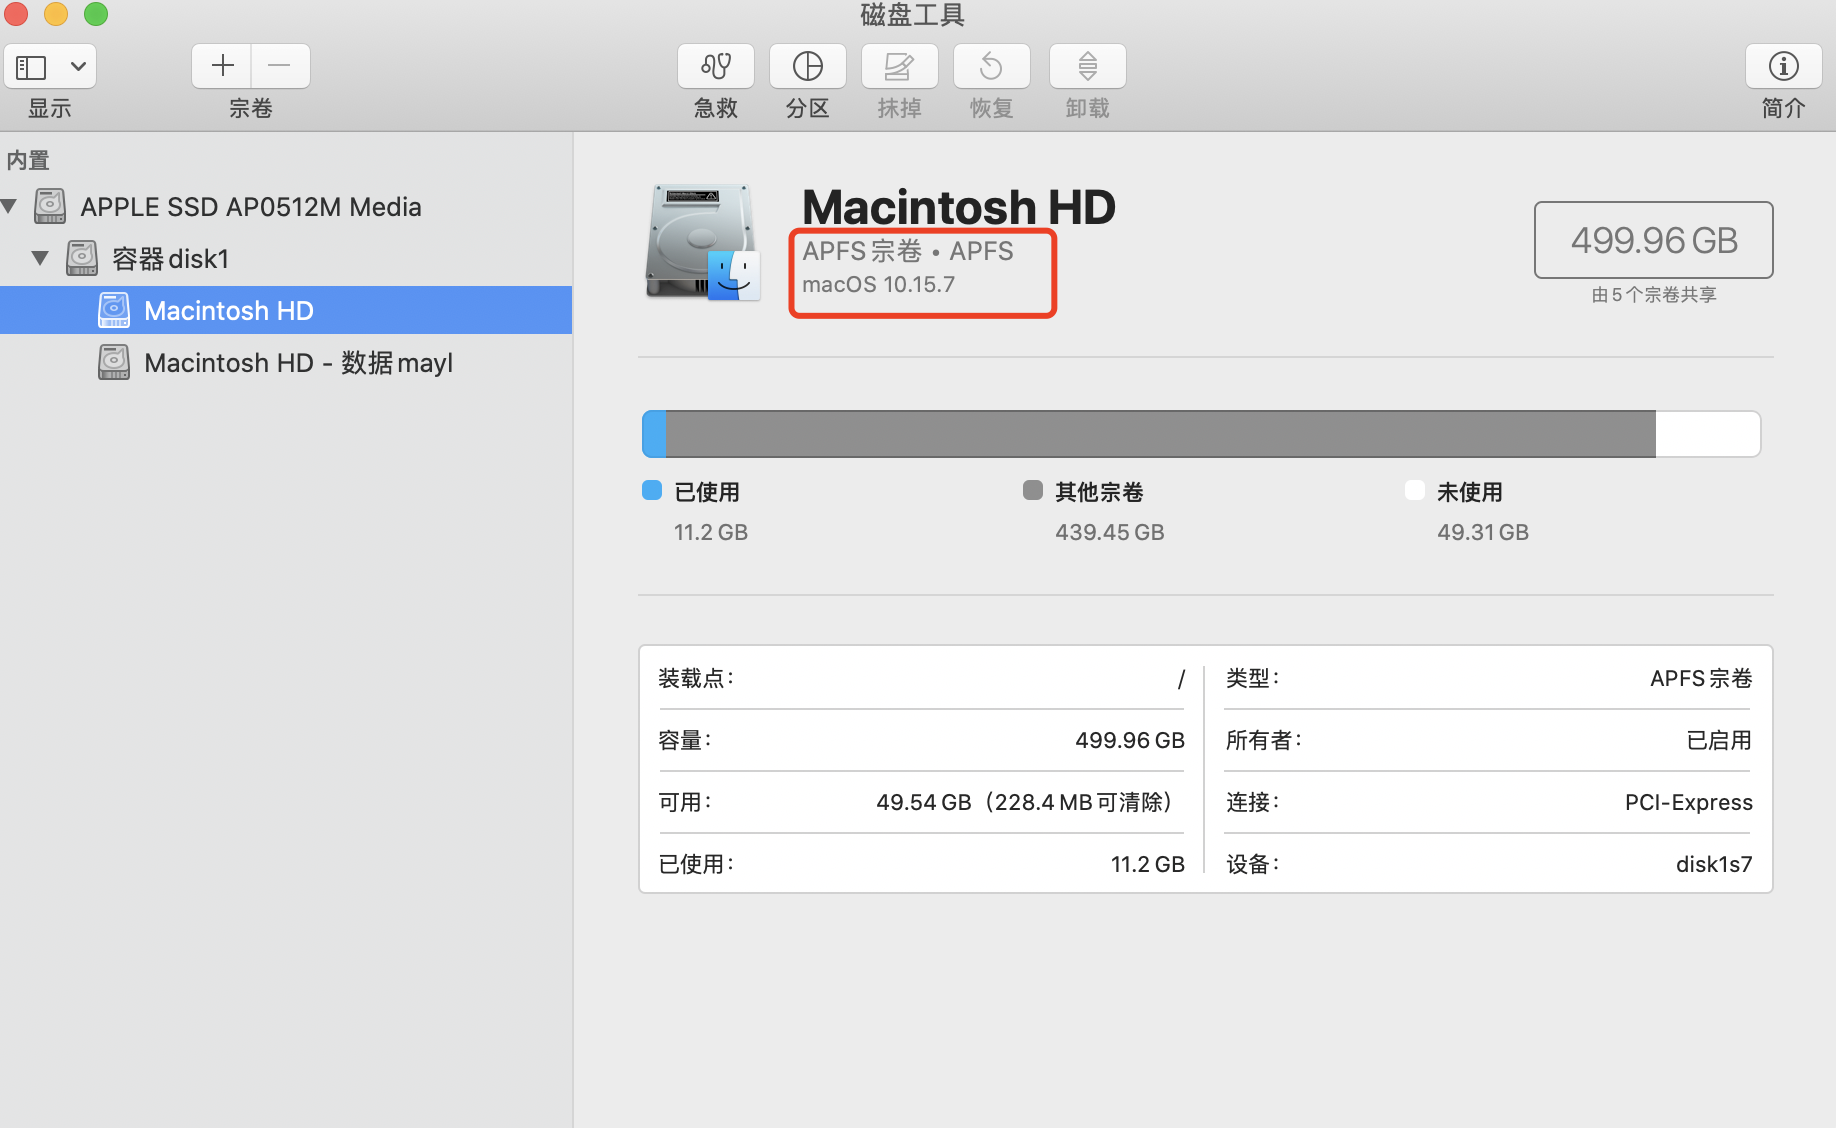The image size is (1836, 1128).
Task: Open the display options dropdown chevron
Action: pyautogui.click(x=78, y=67)
